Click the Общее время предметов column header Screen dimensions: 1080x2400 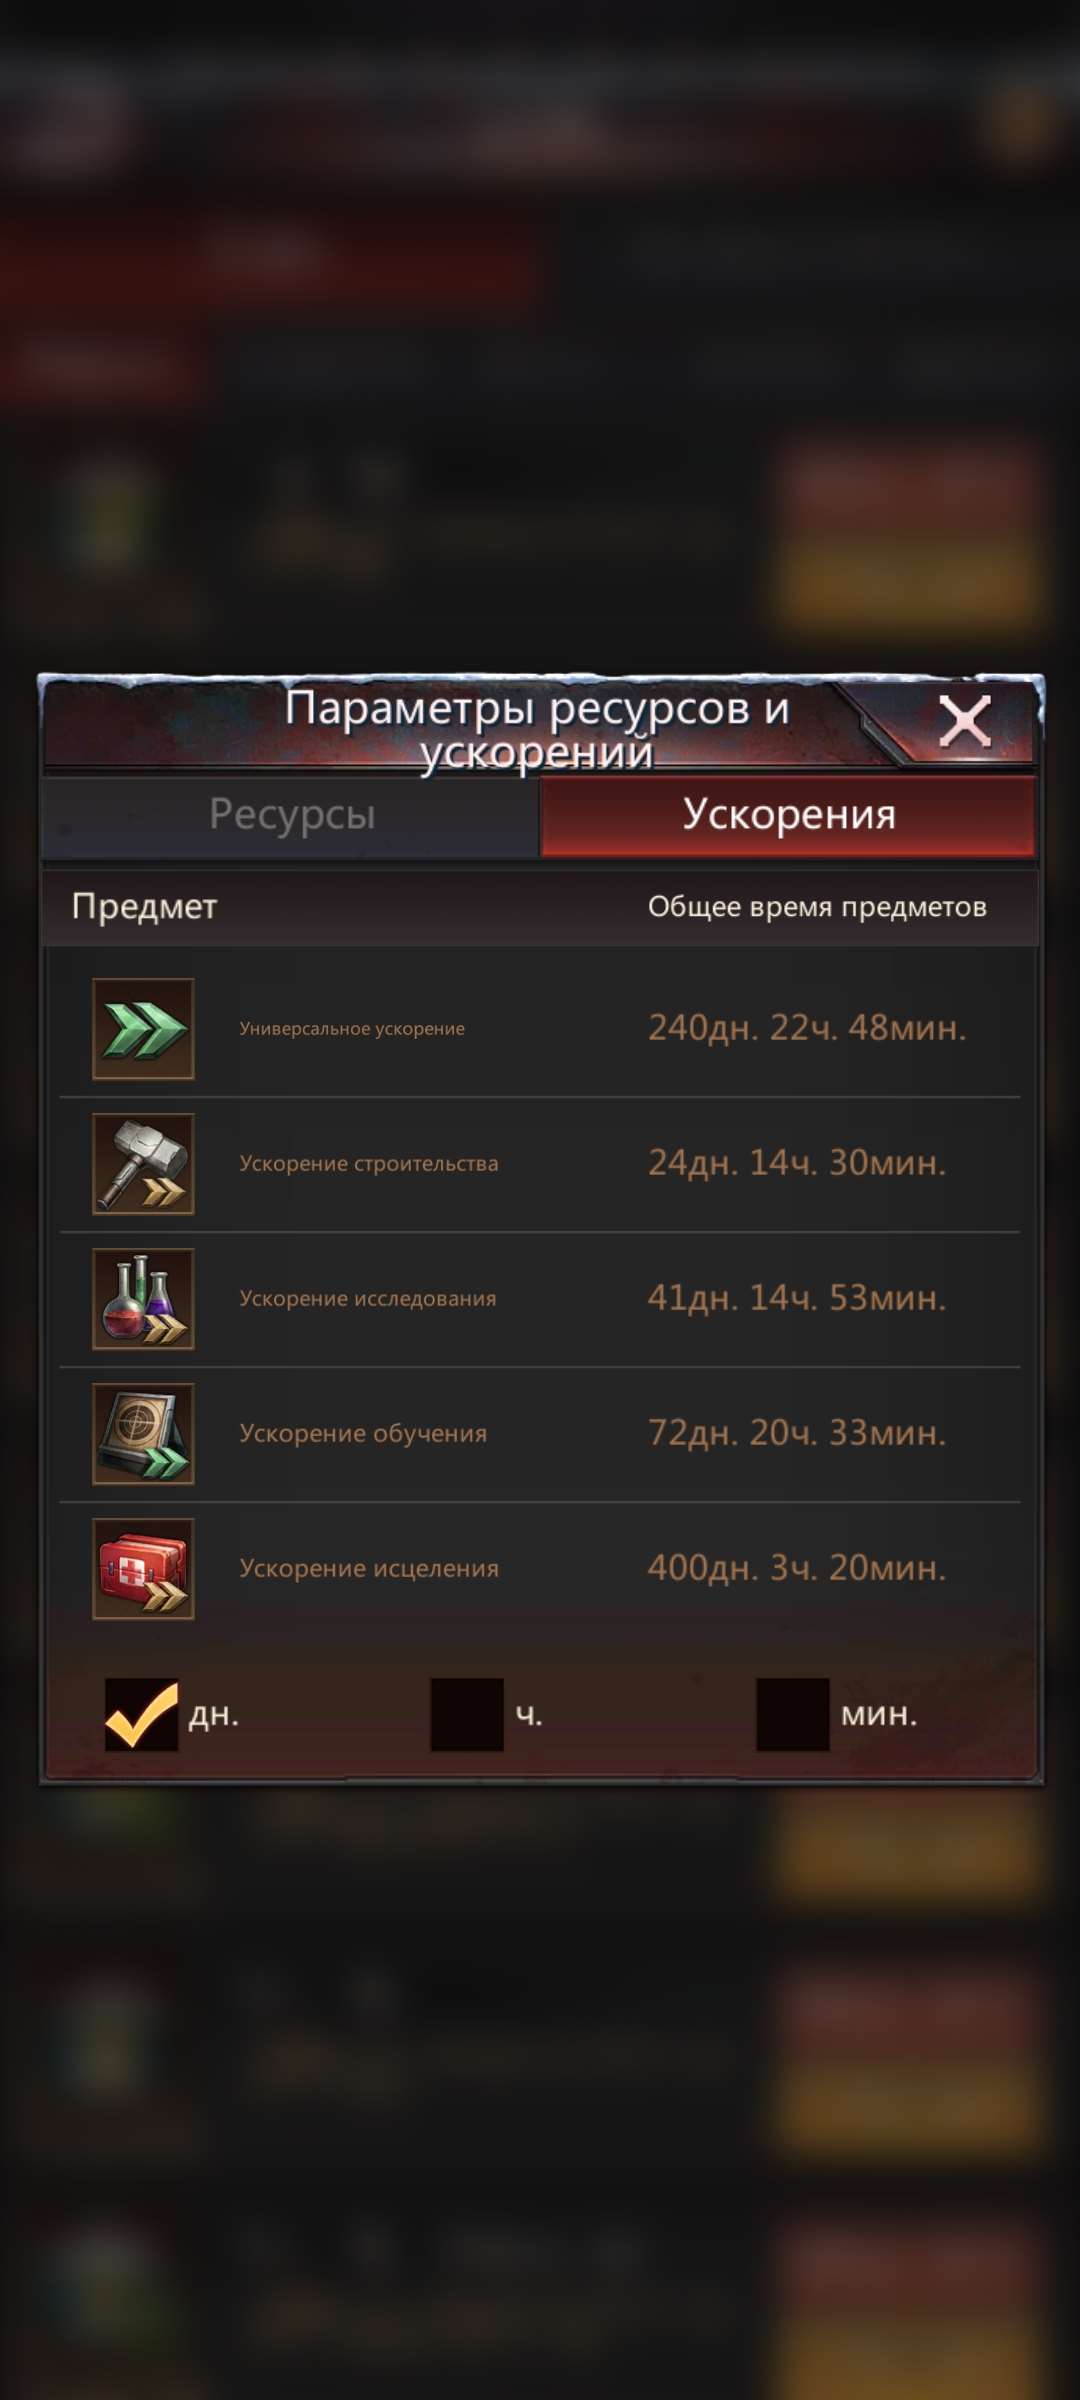point(817,907)
